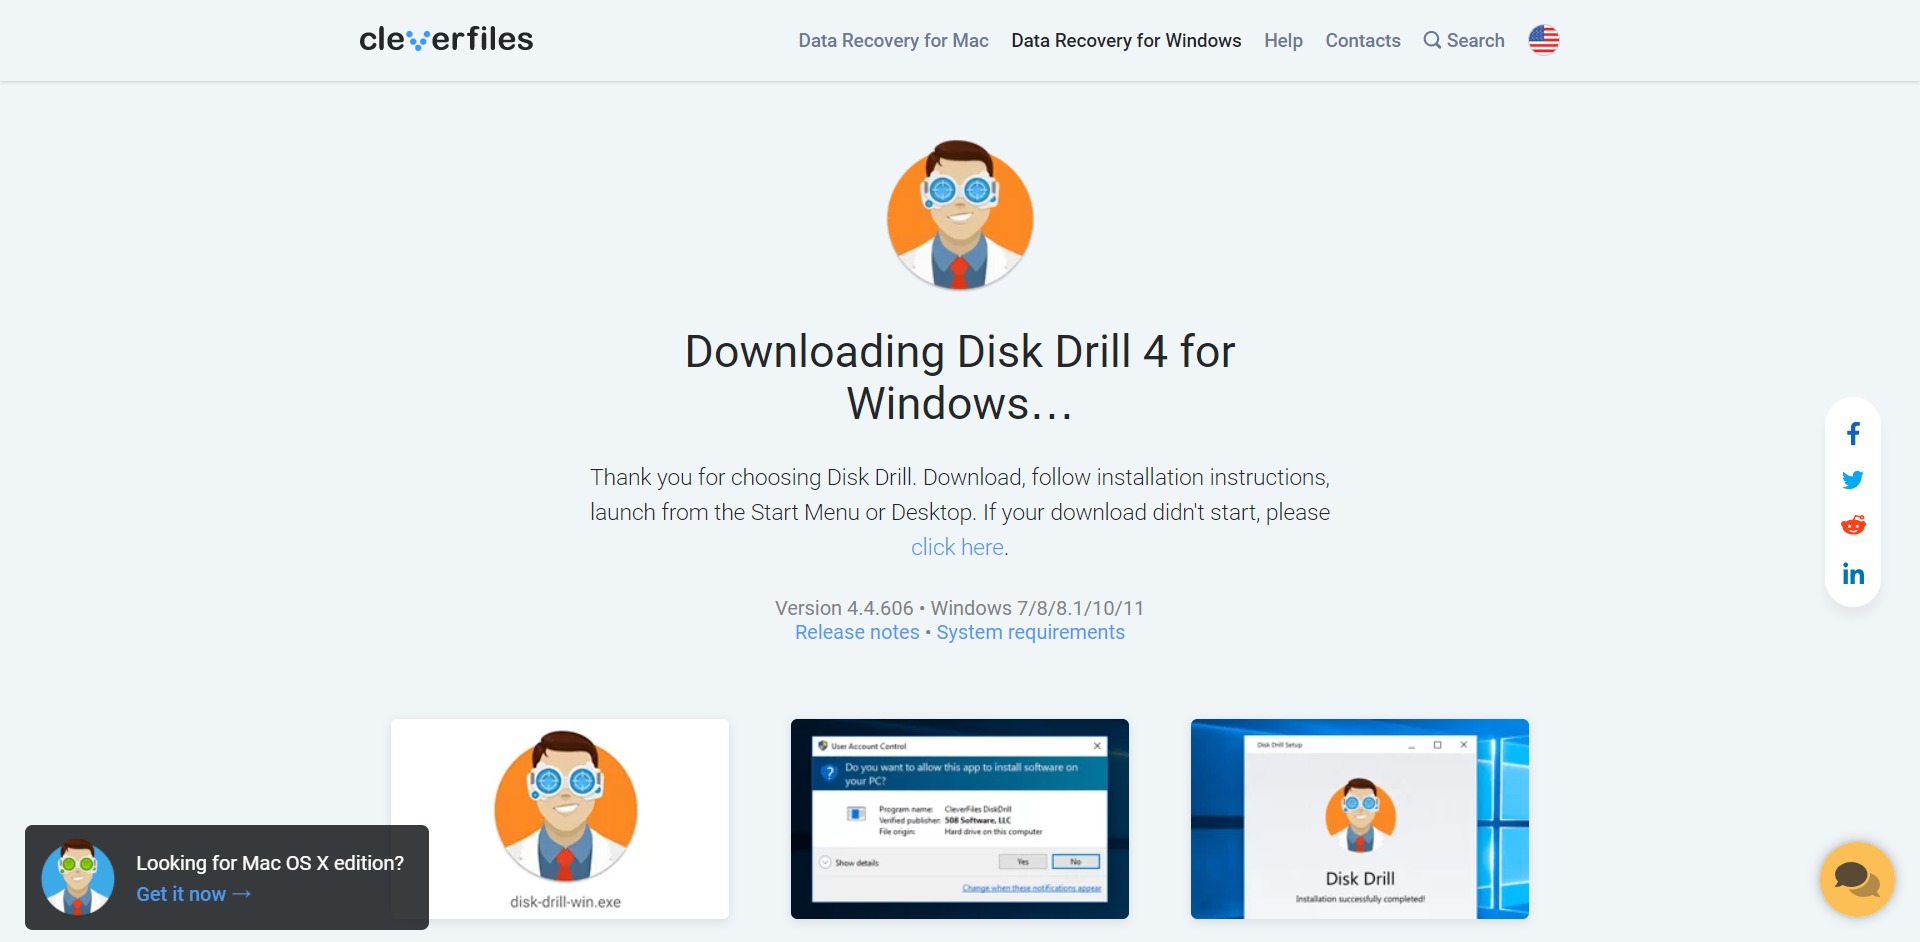Go to the Contacts page
This screenshot has width=1920, height=942.
pyautogui.click(x=1362, y=41)
